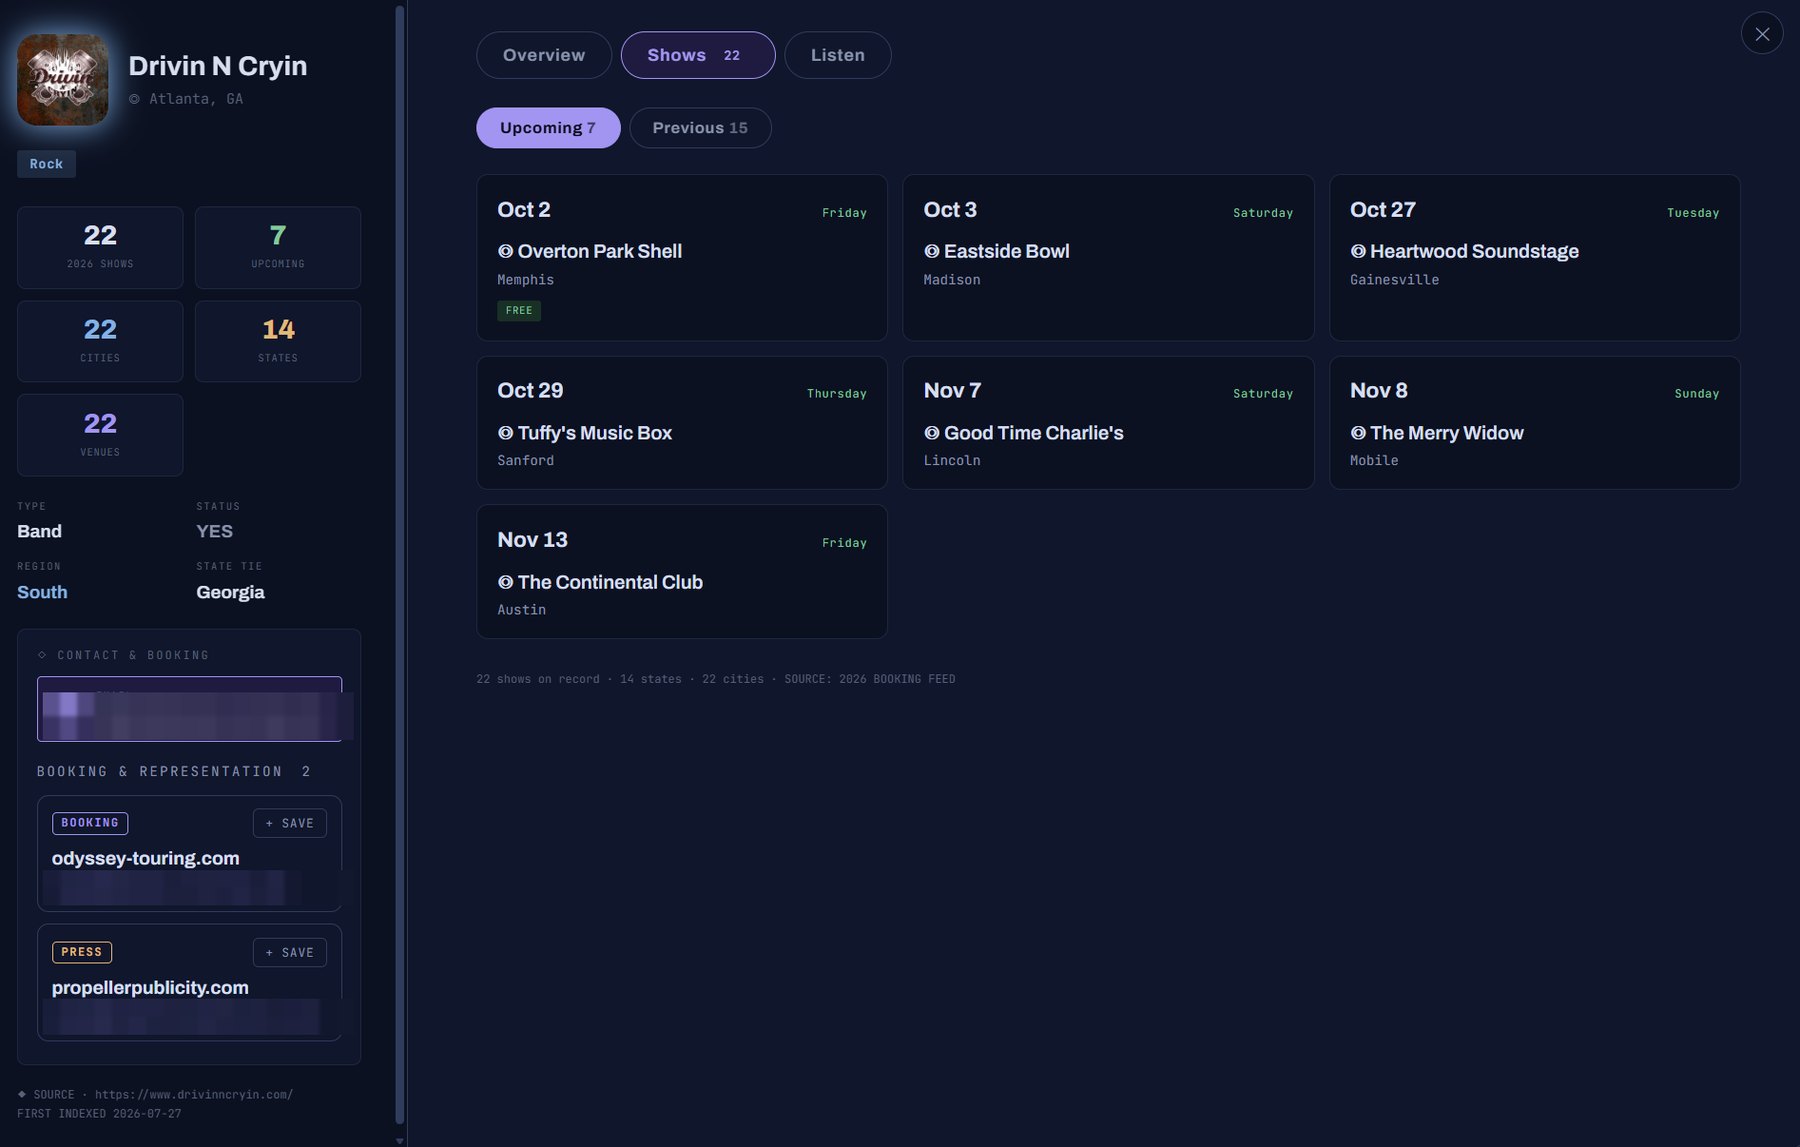1800x1147 pixels.
Task: Open propellerpublicity.com press link
Action: coord(150,988)
